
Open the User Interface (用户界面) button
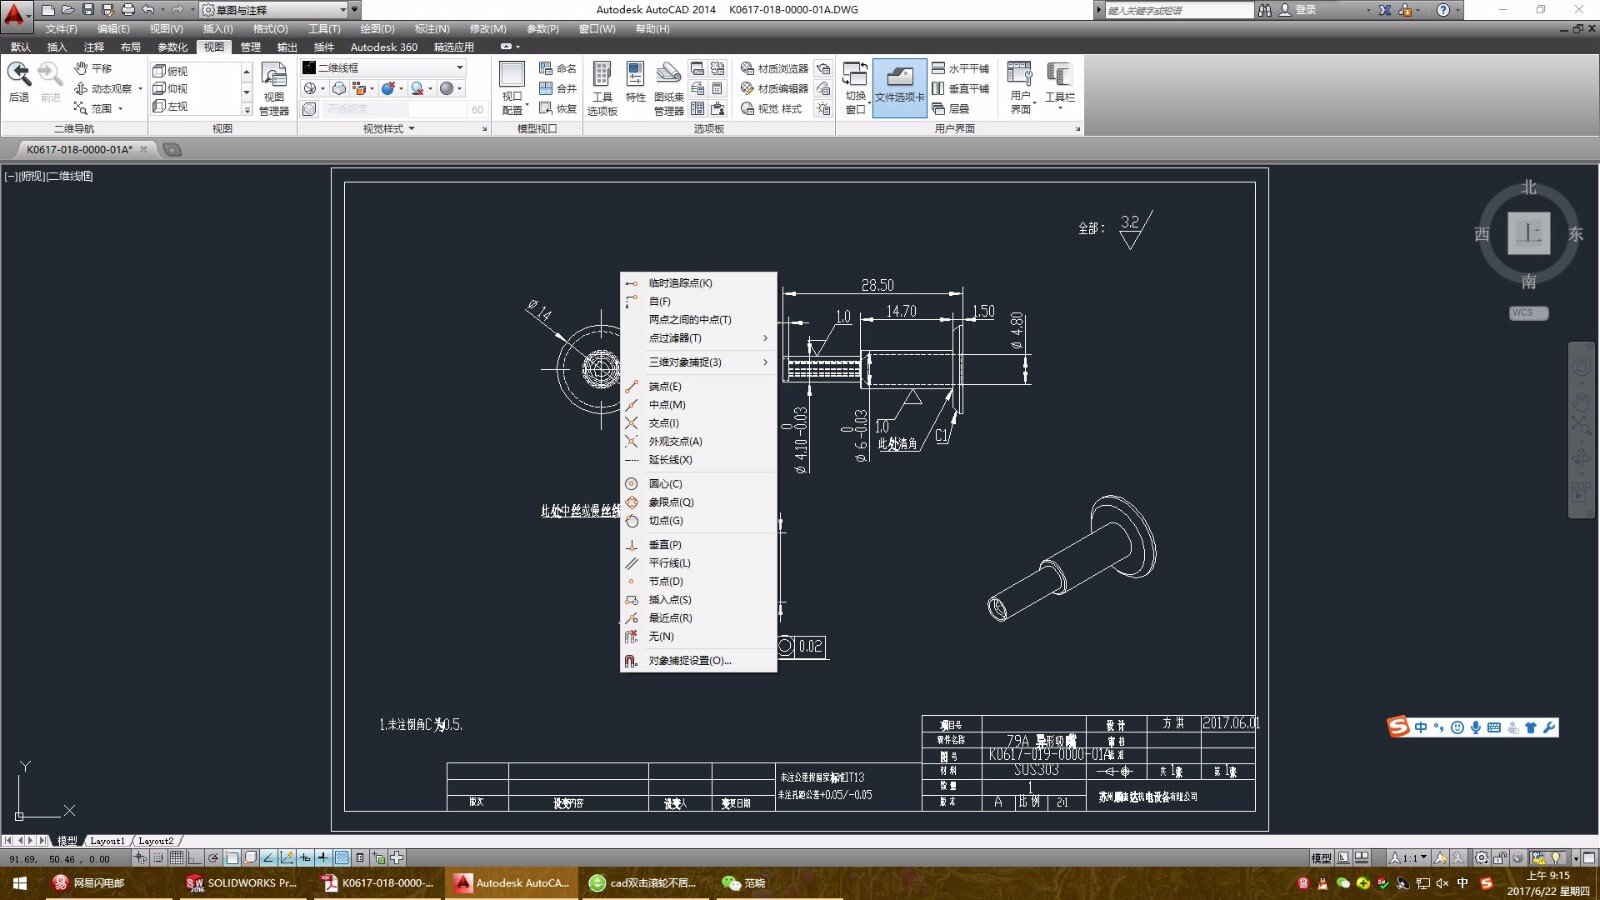(x=1020, y=88)
